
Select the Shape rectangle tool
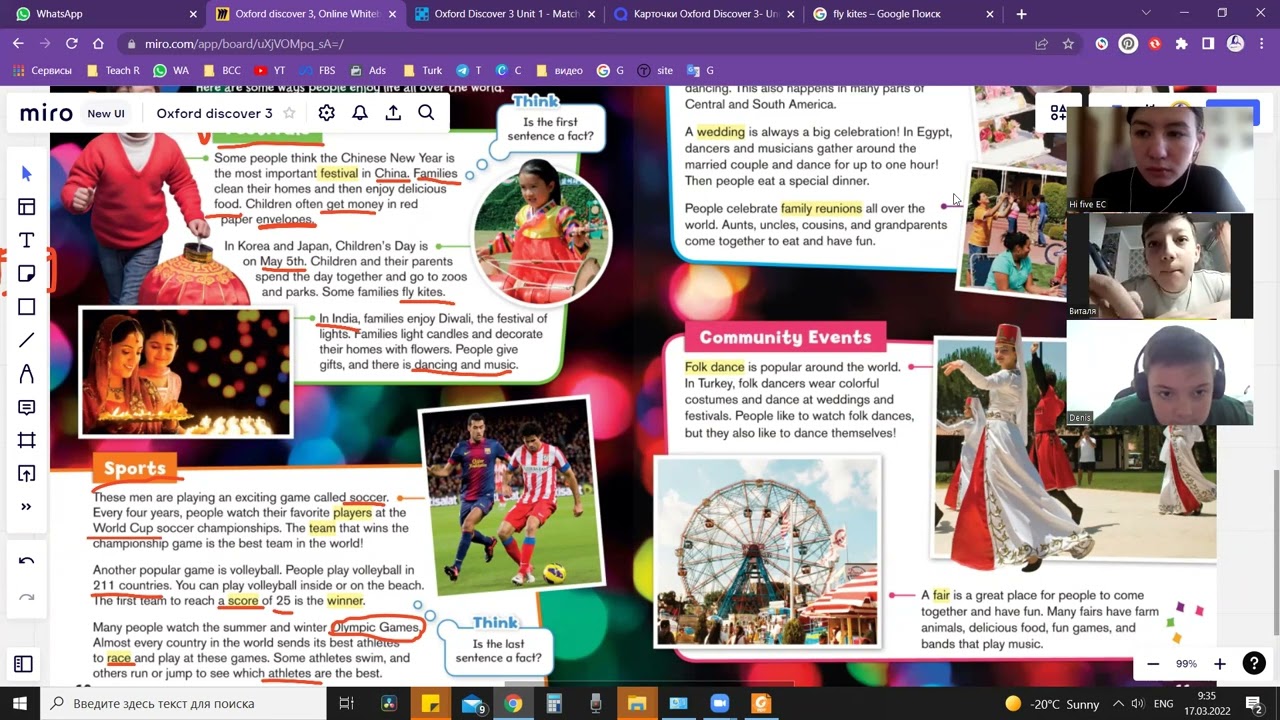[x=27, y=307]
